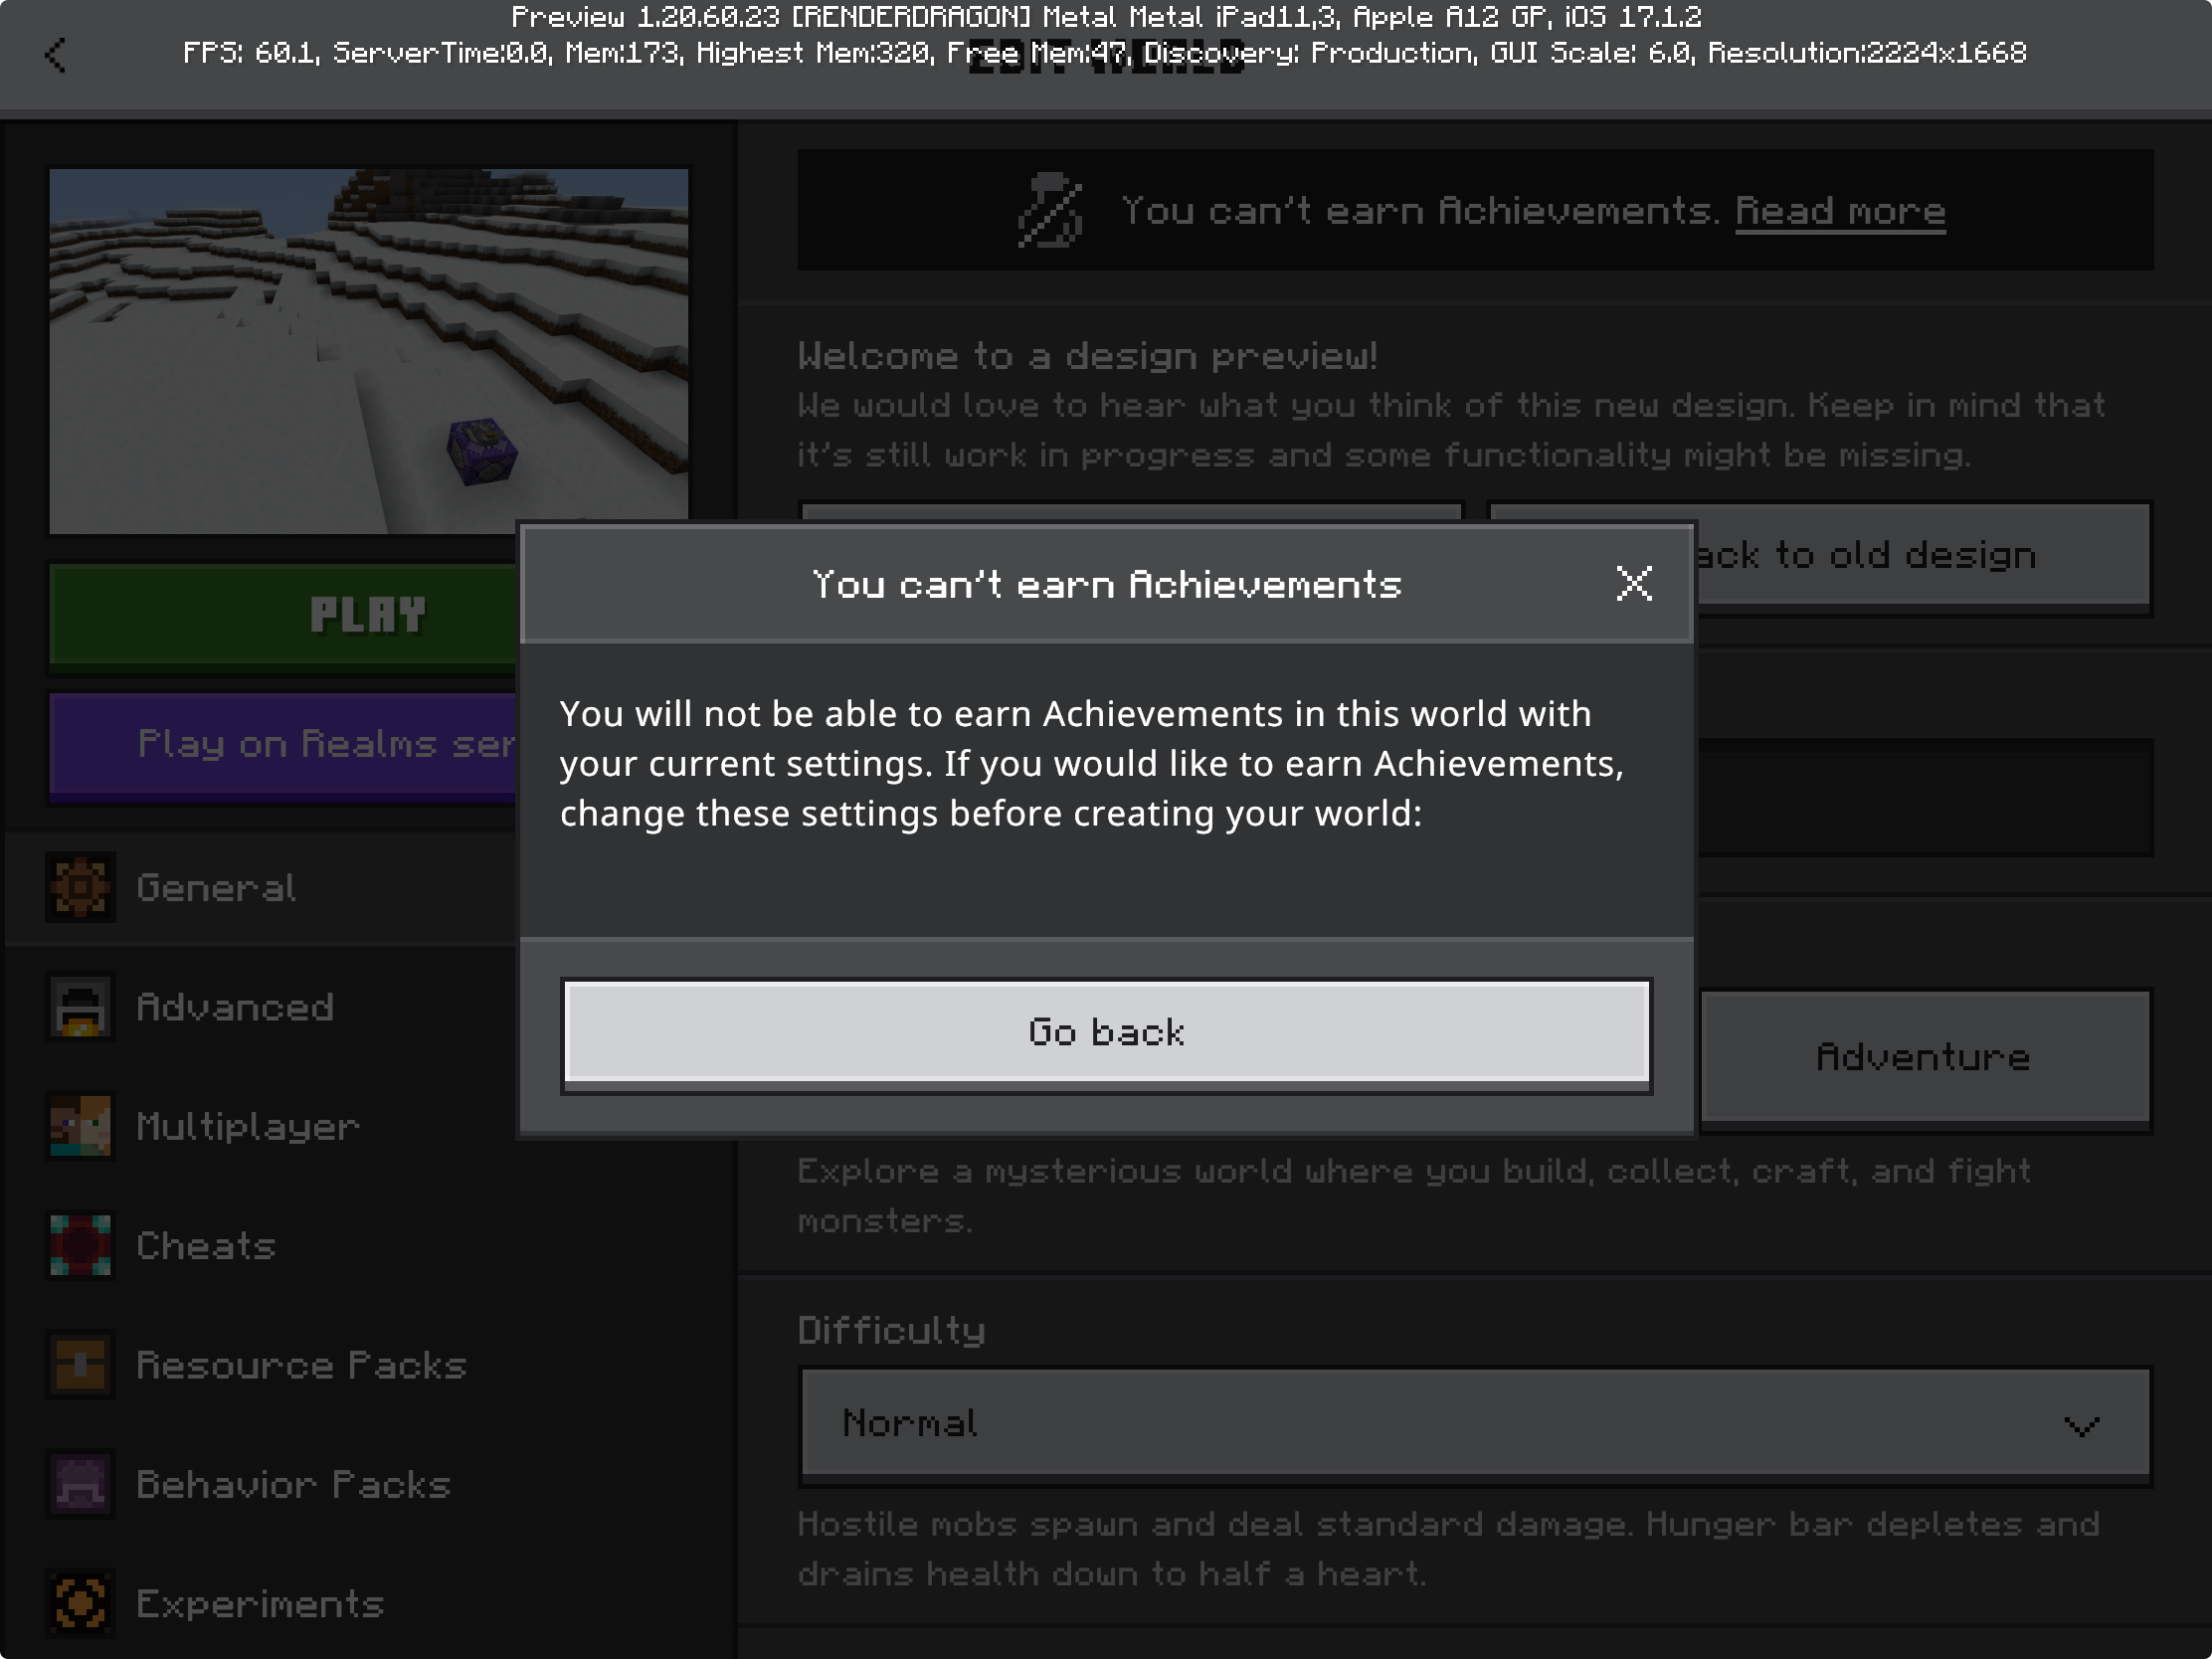2212x1659 pixels.
Task: Click the Difficulty dropdown chevron arrow
Action: [2082, 1425]
